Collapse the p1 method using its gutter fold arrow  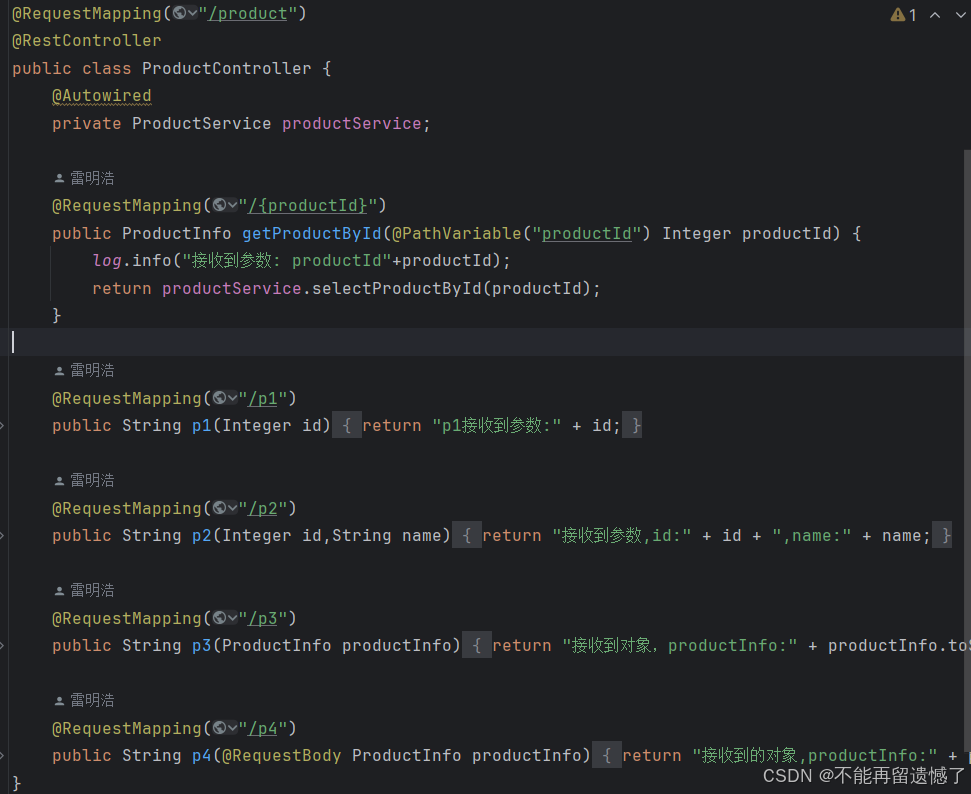click(4, 425)
